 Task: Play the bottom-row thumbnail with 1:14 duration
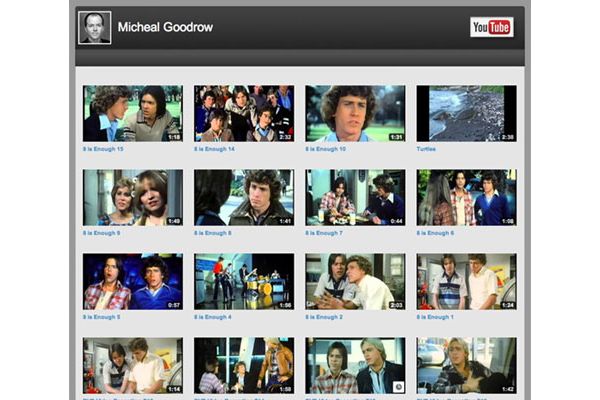tap(133, 366)
